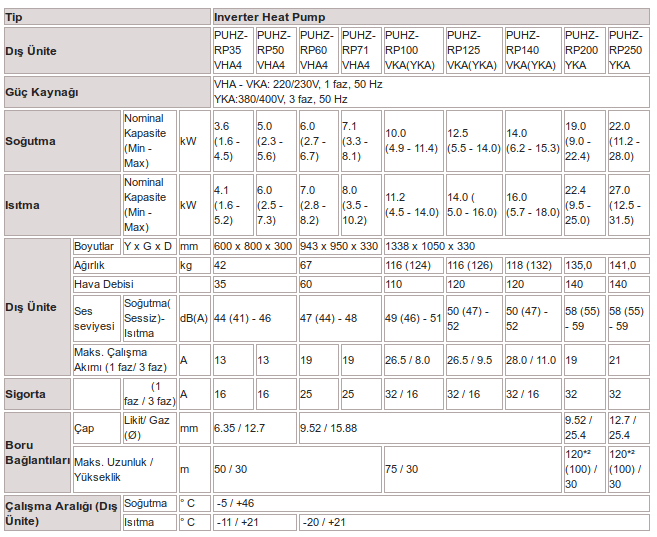Click heating capacity '27.0 (12.5 - 31.5)'
Viewport: 657px width, 537px height.
629,205
